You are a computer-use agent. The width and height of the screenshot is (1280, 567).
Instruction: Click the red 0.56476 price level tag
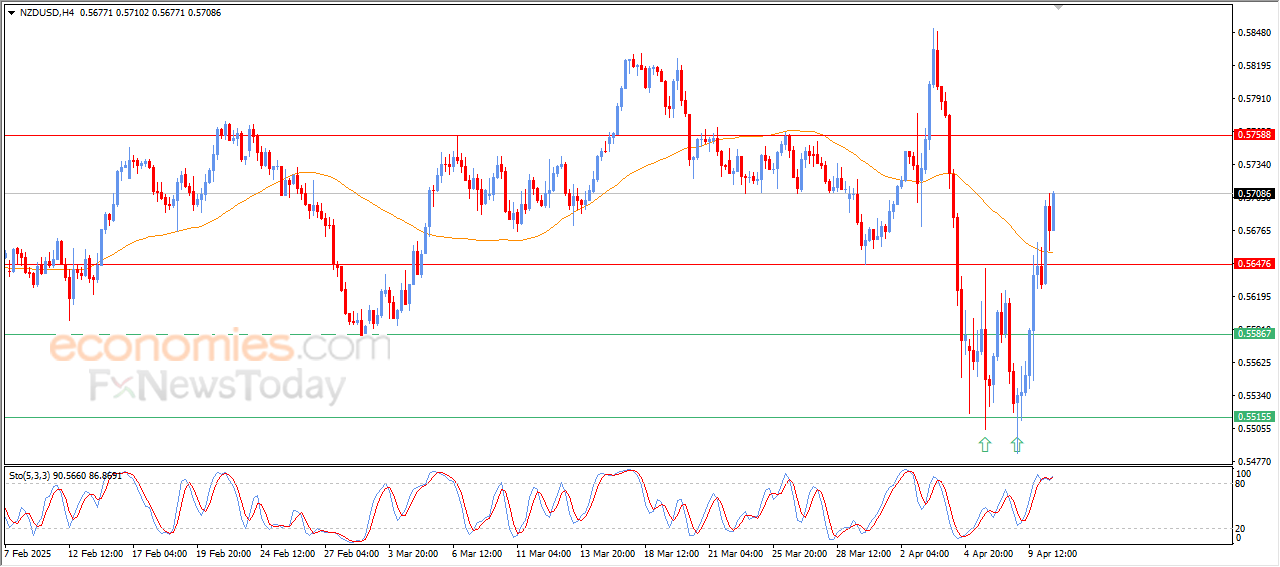[1254, 264]
